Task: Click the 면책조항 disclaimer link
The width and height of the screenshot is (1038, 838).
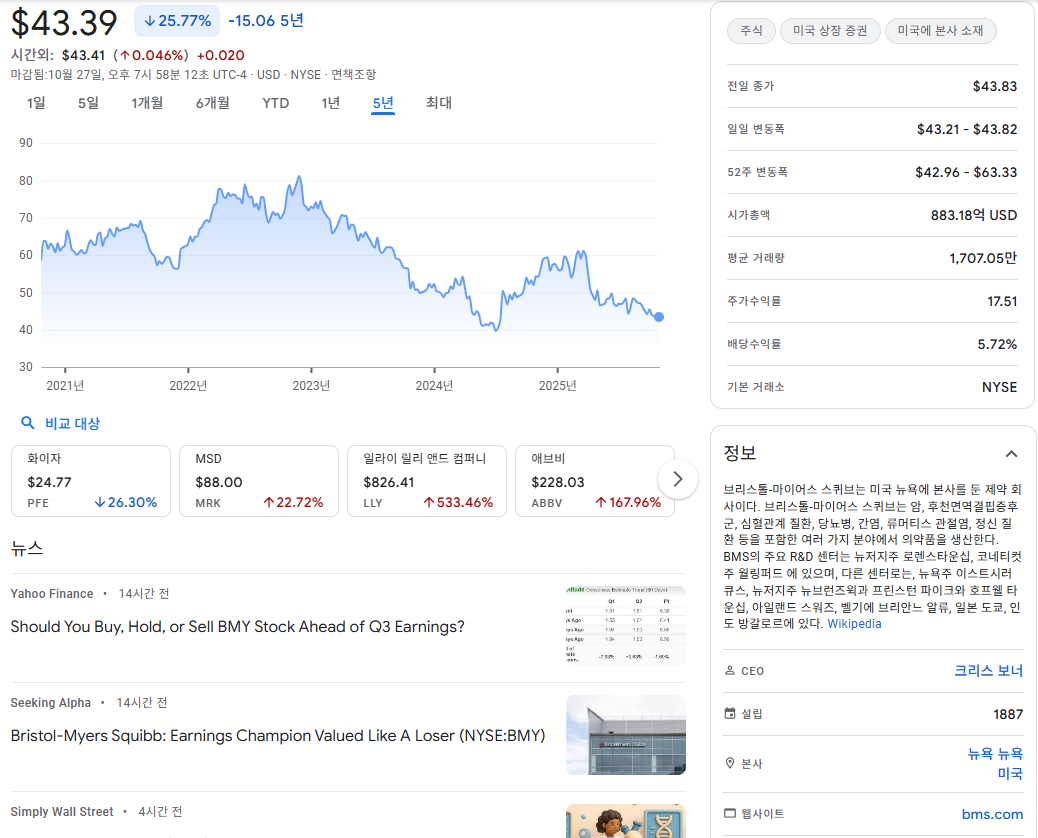Action: pyautogui.click(x=354, y=75)
